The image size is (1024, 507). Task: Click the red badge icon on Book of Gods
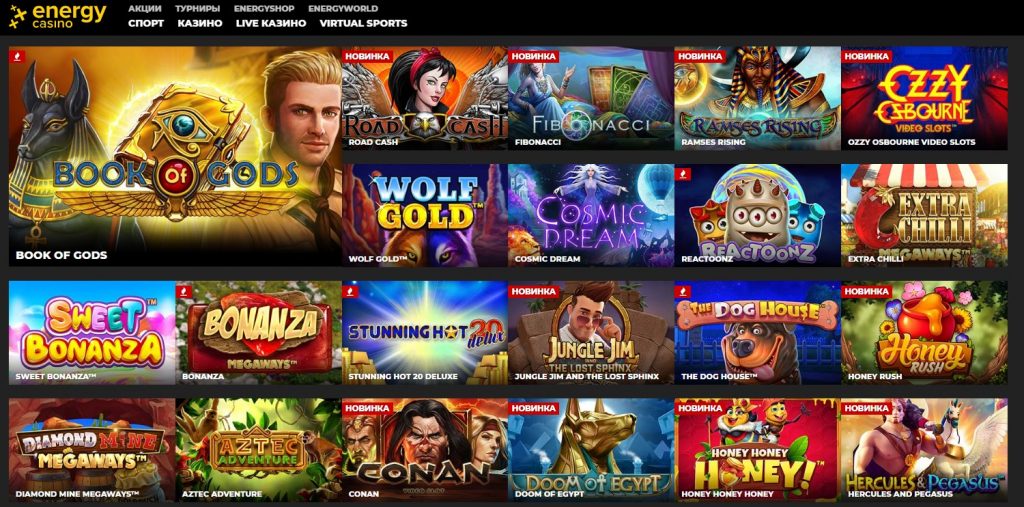click(x=18, y=56)
